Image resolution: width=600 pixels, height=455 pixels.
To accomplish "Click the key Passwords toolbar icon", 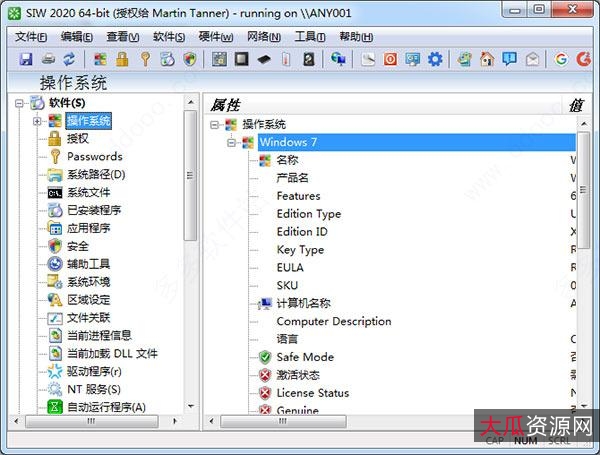I will coord(145,59).
